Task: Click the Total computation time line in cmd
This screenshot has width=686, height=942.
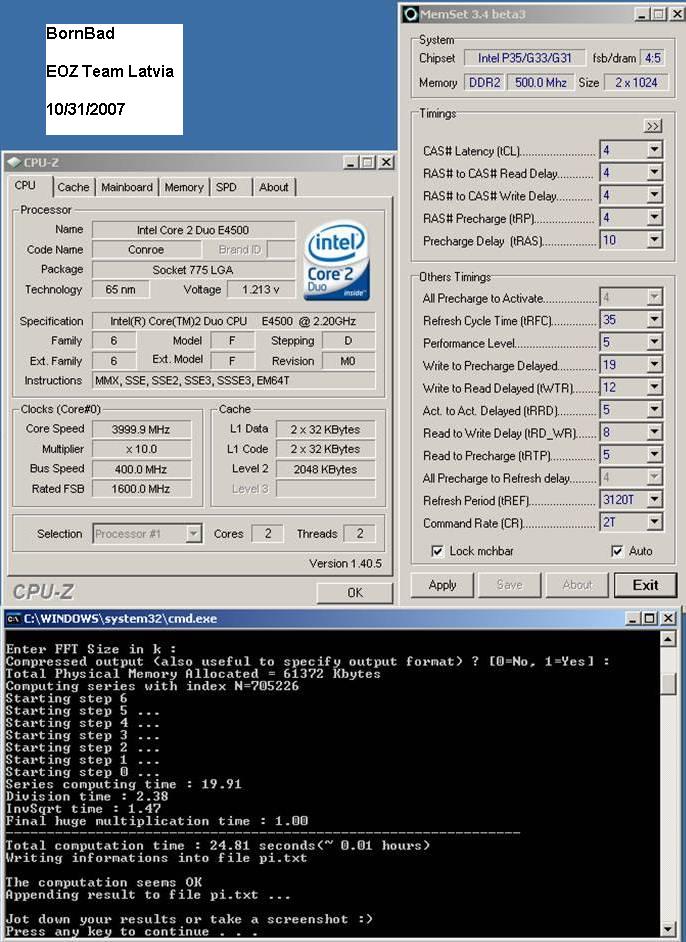Action: (218, 845)
